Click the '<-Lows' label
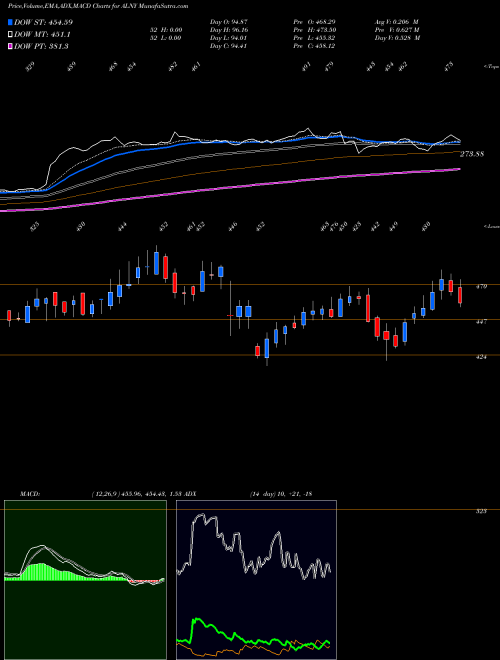500x660 pixels. (x=491, y=226)
